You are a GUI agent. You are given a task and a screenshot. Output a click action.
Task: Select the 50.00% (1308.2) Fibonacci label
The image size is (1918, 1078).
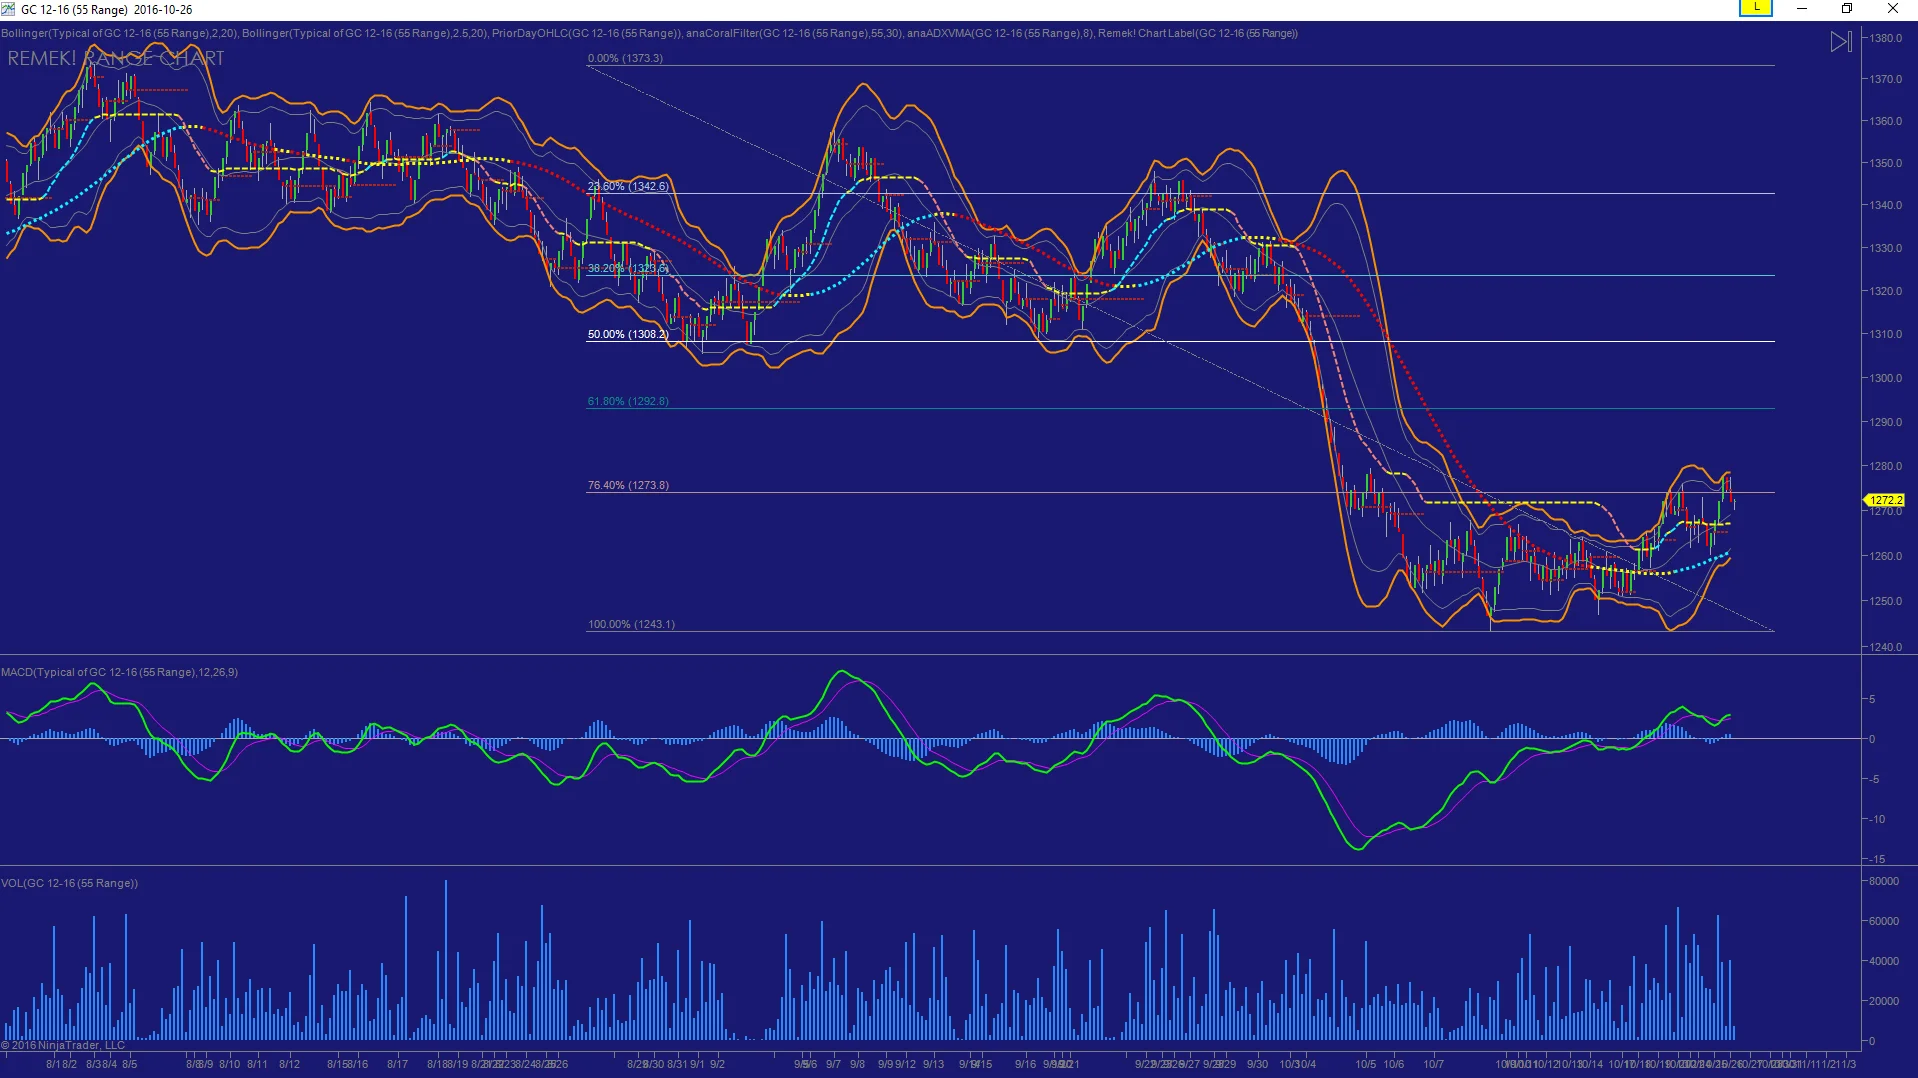coord(628,334)
